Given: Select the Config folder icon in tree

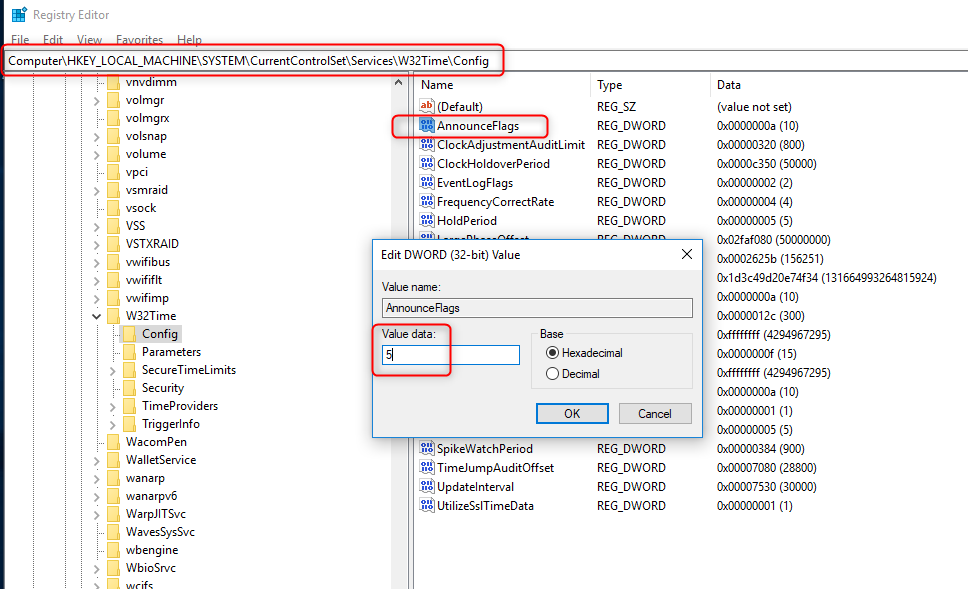Looking at the screenshot, I should coord(129,334).
